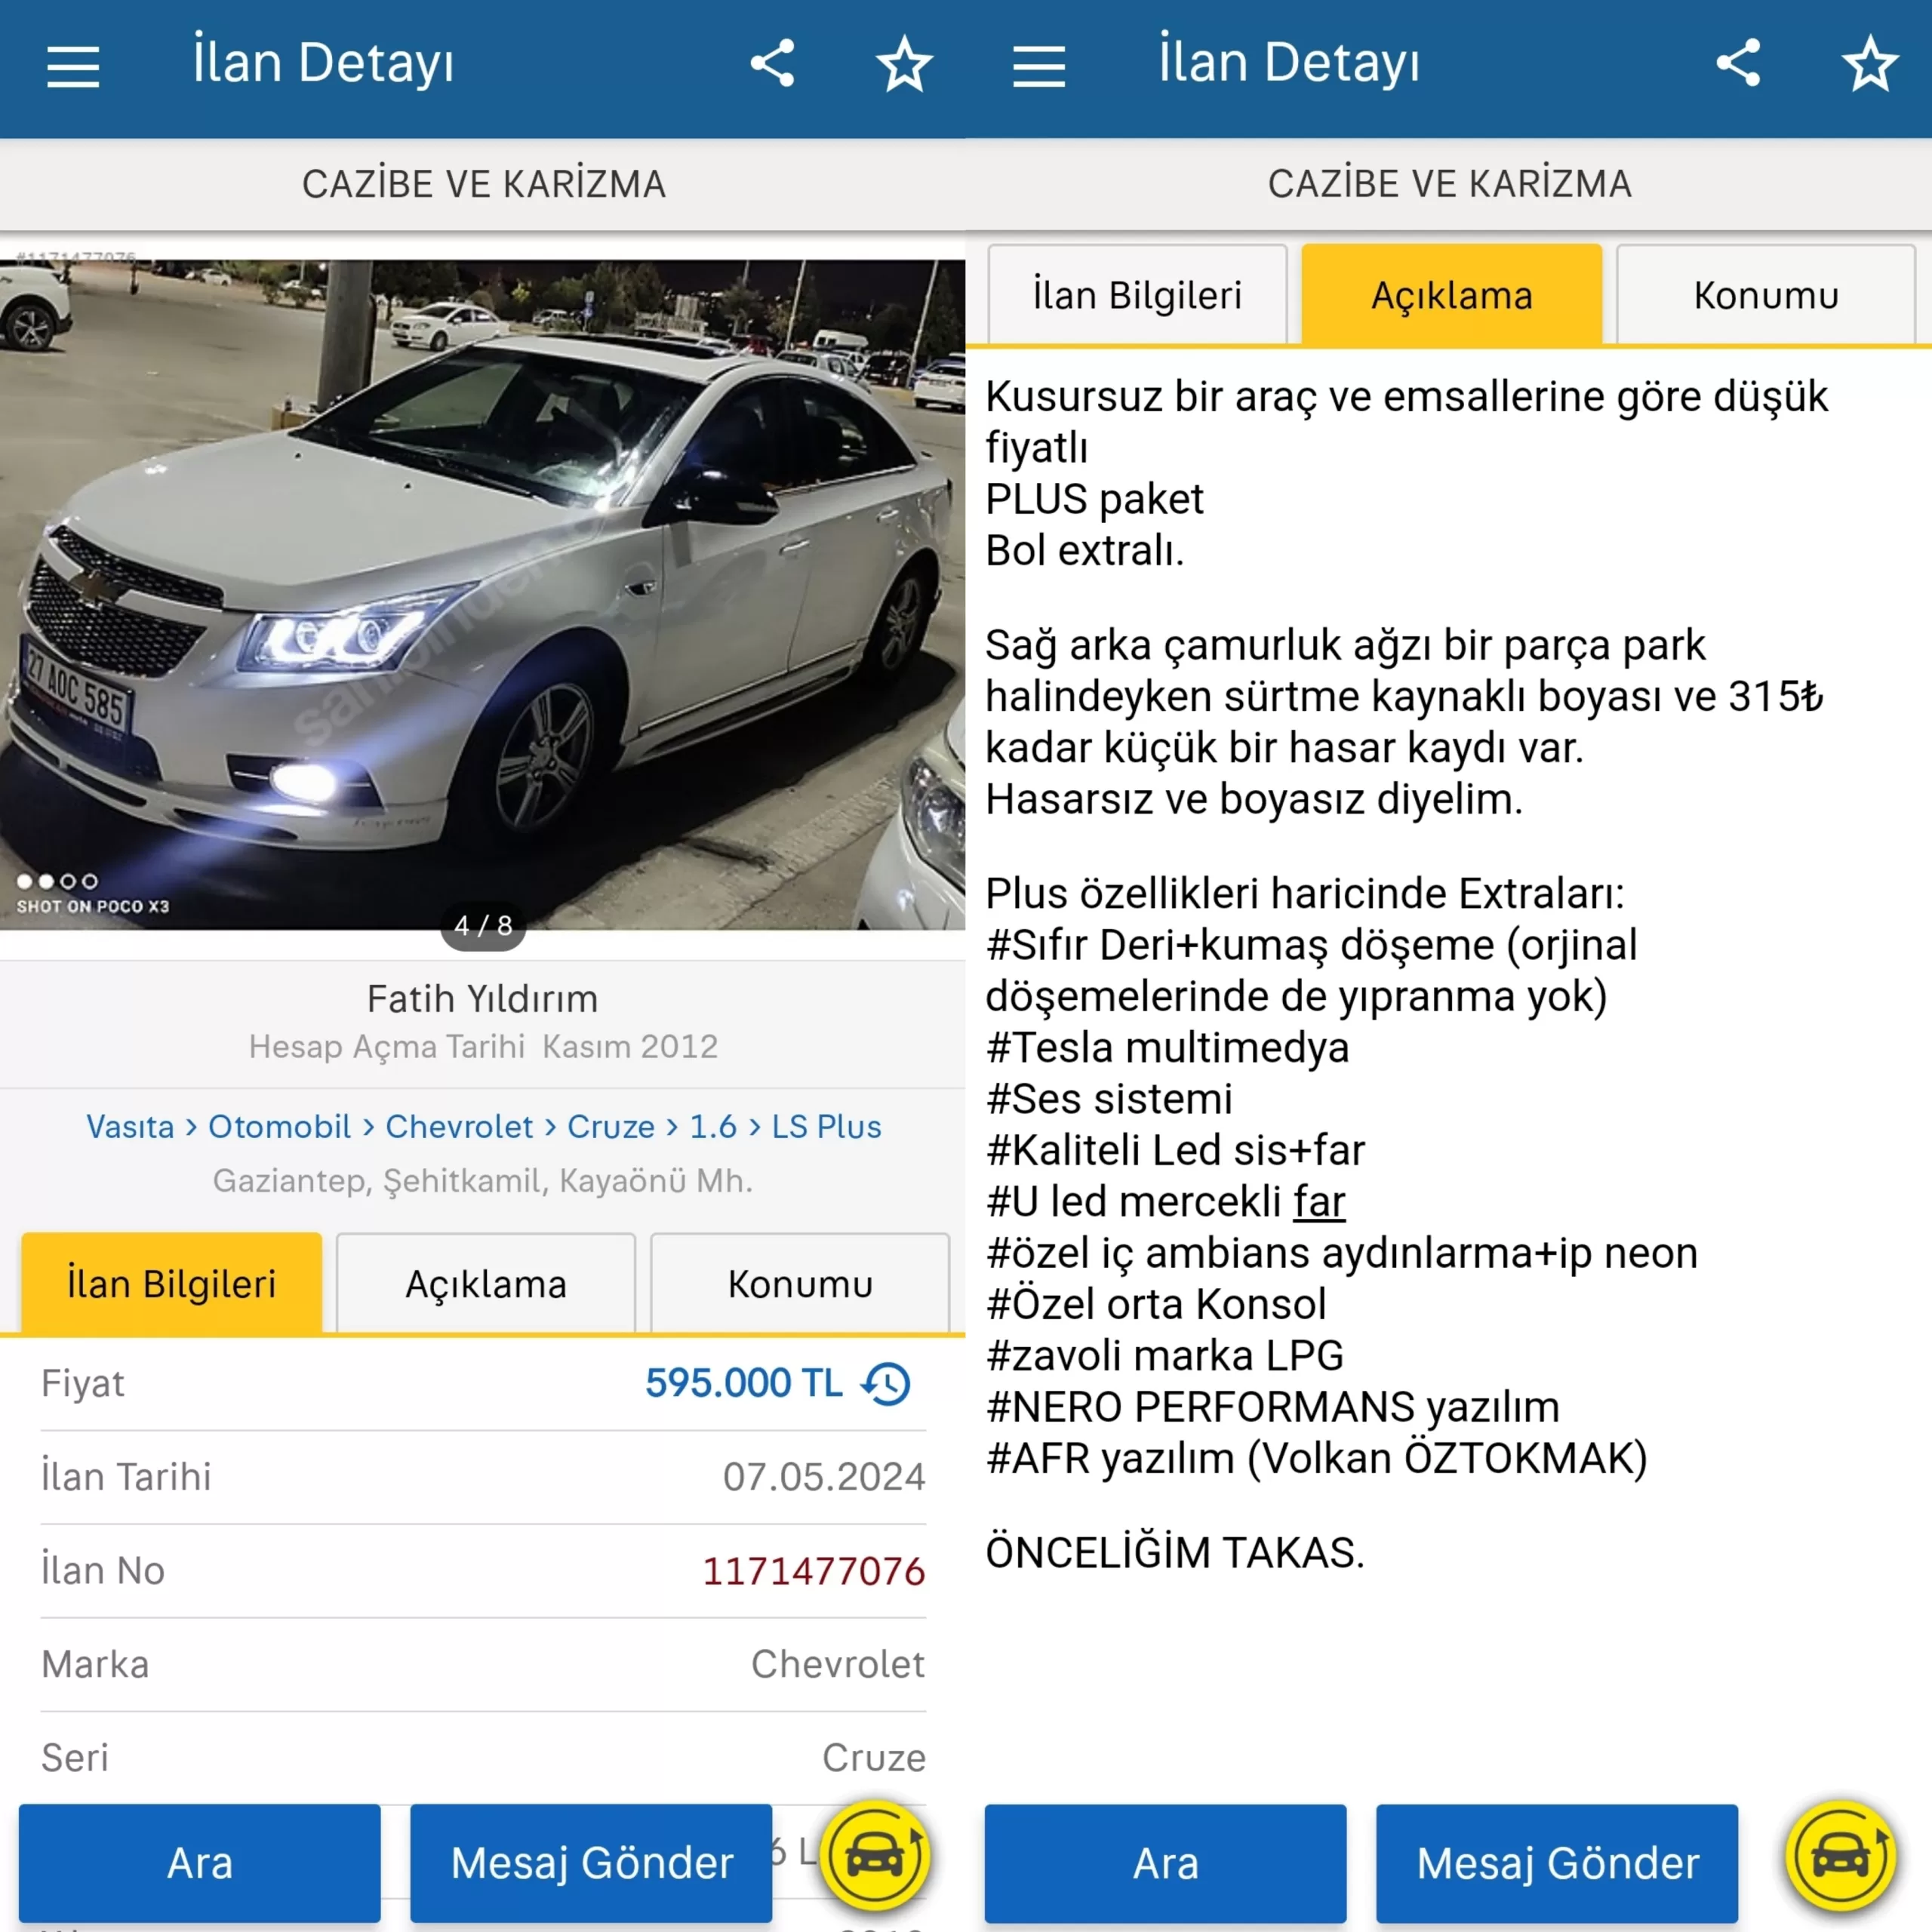Open the hamburger menu in right screen
The height and width of the screenshot is (1932, 1932).
[x=1039, y=66]
